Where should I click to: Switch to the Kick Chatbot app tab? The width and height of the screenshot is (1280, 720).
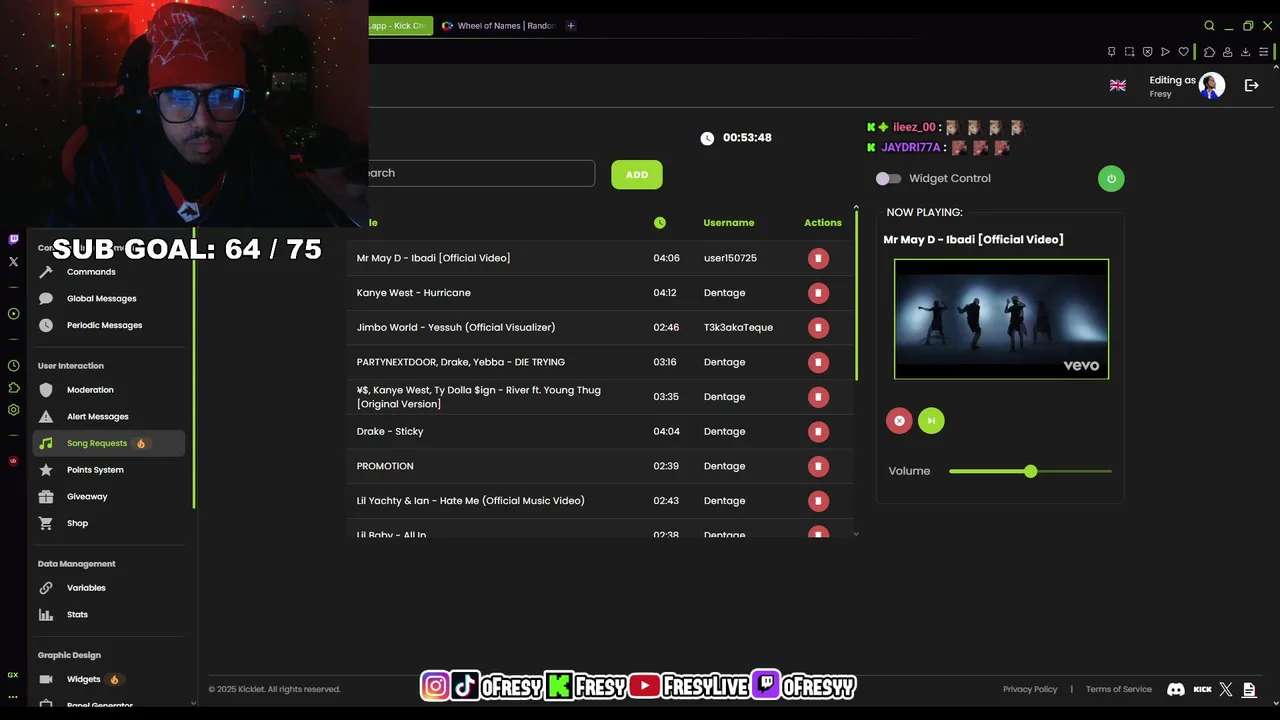(x=400, y=26)
